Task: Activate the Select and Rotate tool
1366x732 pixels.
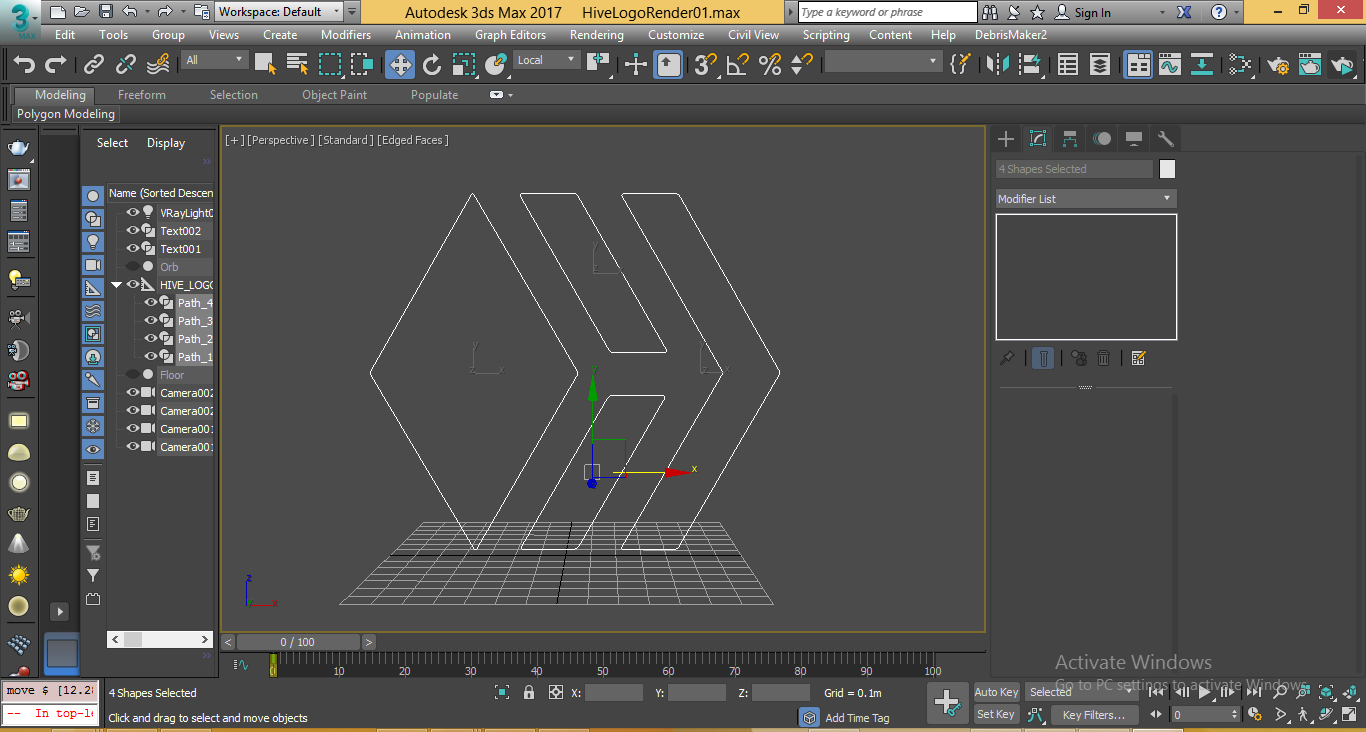Action: [432, 65]
